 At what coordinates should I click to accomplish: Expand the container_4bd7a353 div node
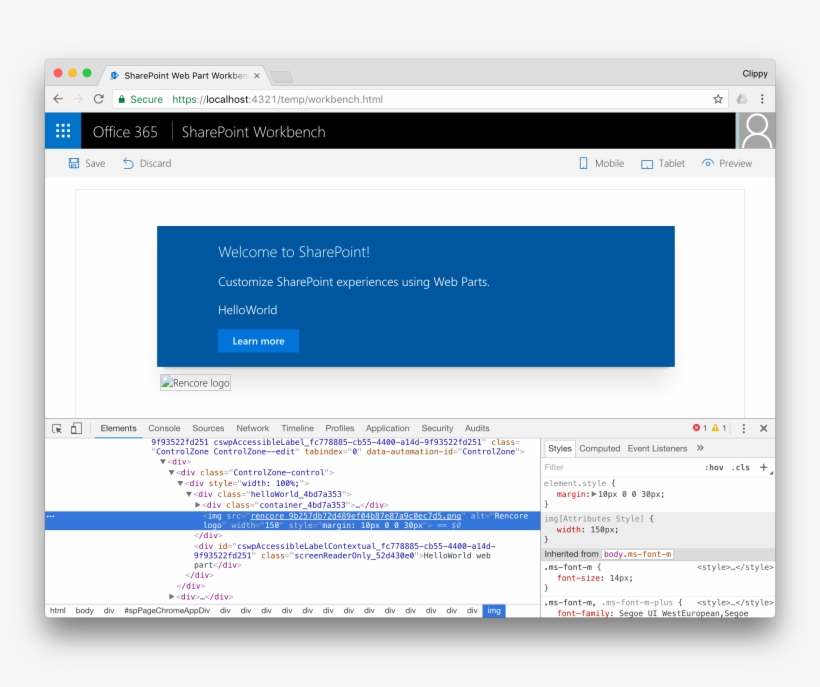click(x=198, y=505)
